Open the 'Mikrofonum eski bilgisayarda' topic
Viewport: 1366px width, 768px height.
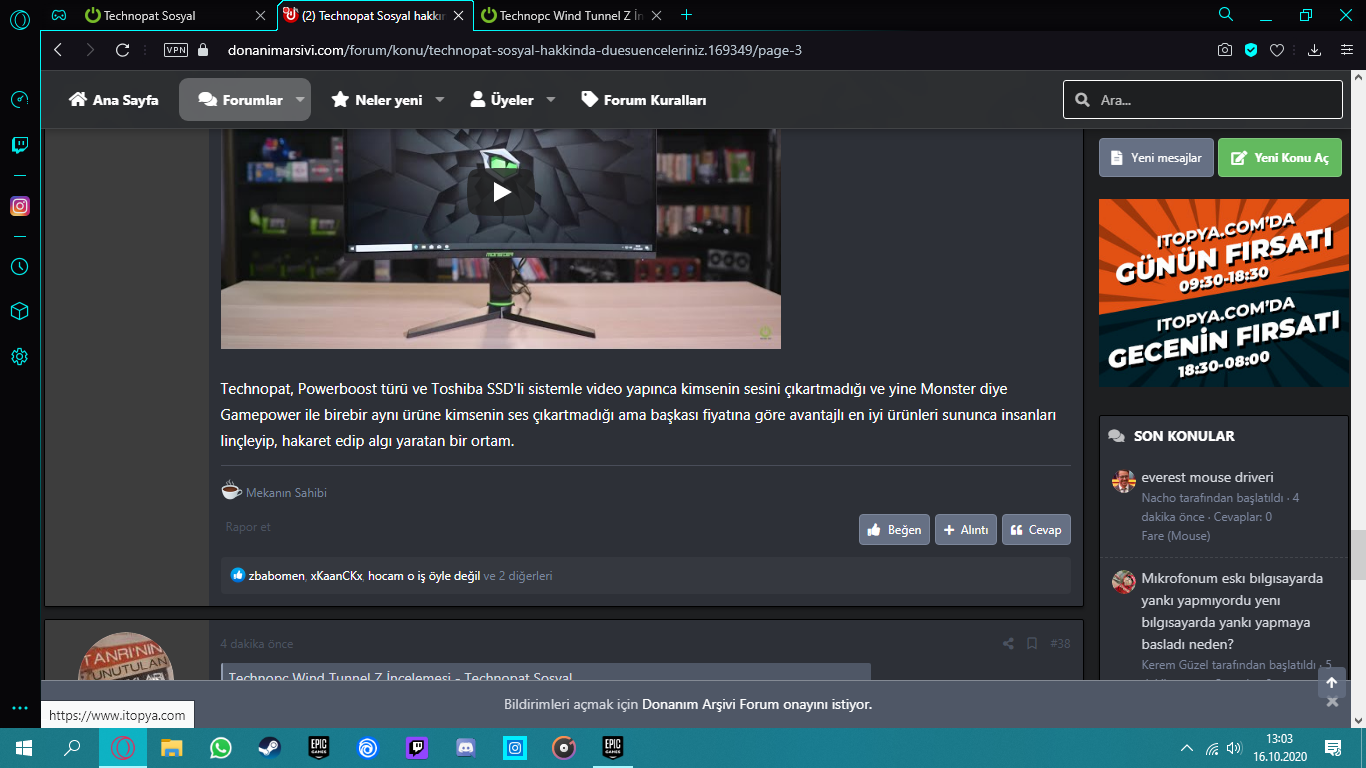(x=1232, y=611)
